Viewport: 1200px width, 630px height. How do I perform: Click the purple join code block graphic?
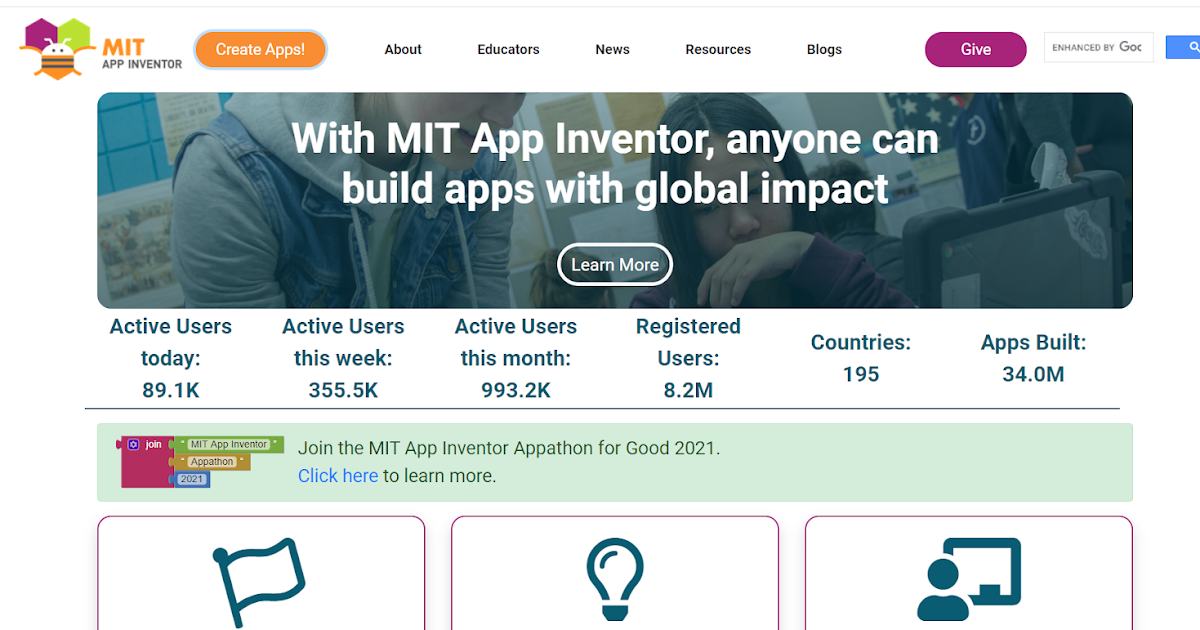click(x=146, y=460)
